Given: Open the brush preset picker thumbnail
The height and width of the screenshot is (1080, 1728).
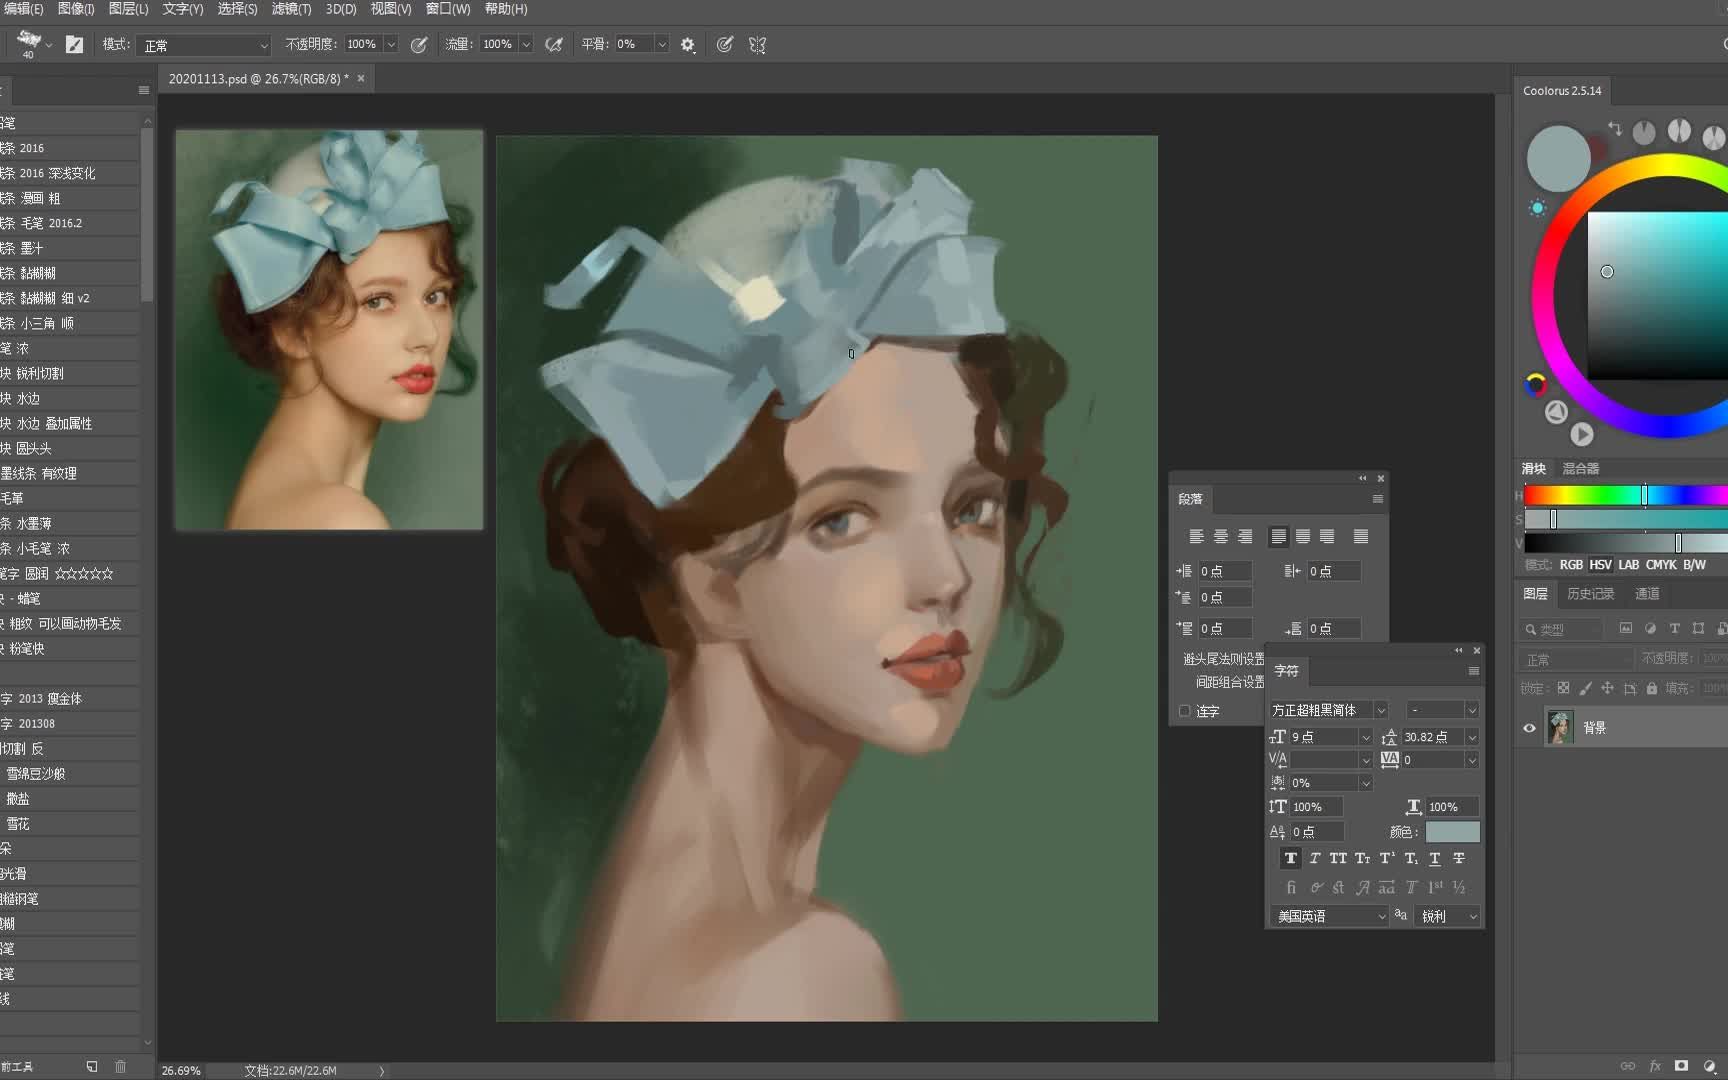Looking at the screenshot, I should pos(29,42).
